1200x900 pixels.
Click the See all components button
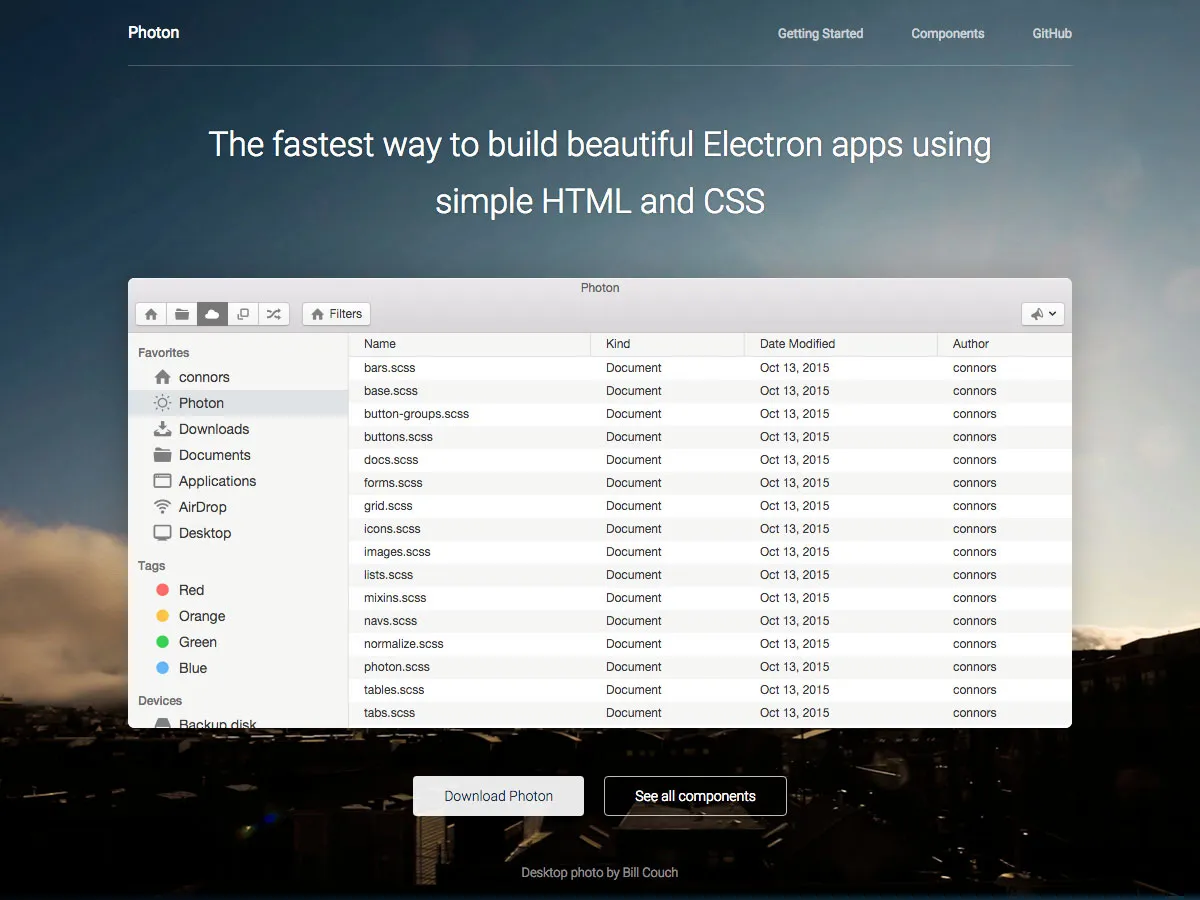click(695, 796)
